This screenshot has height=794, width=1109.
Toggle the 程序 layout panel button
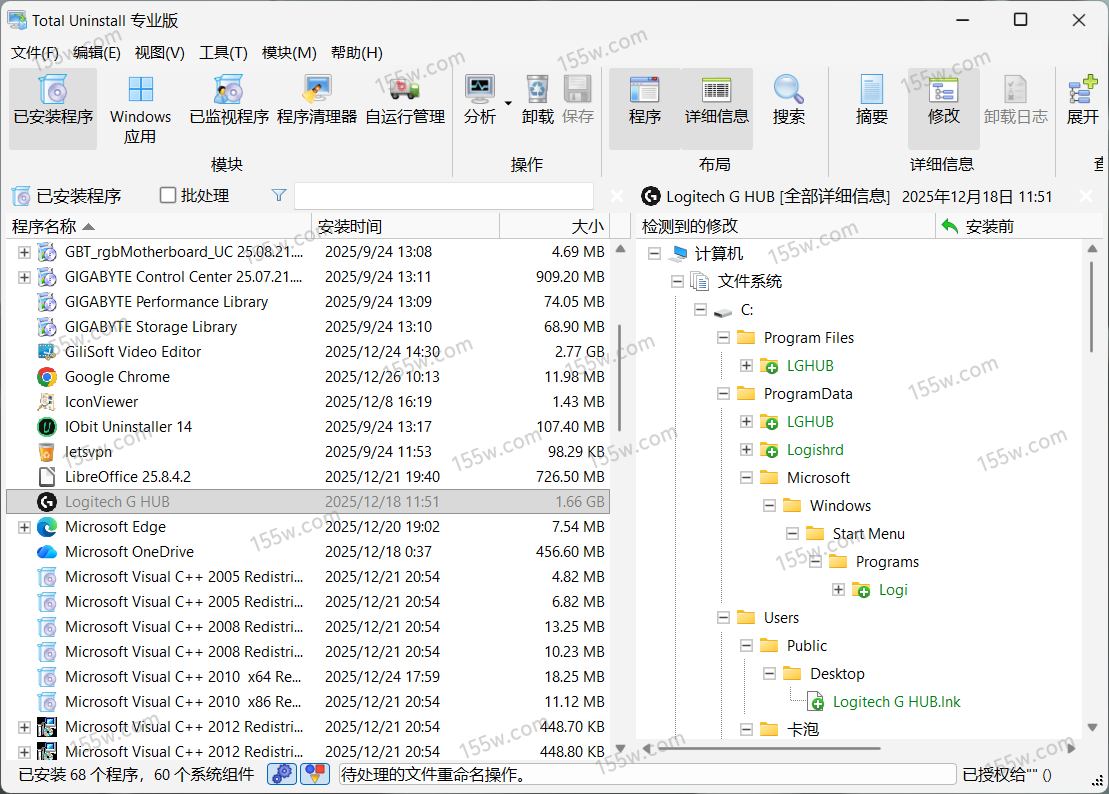pos(644,102)
